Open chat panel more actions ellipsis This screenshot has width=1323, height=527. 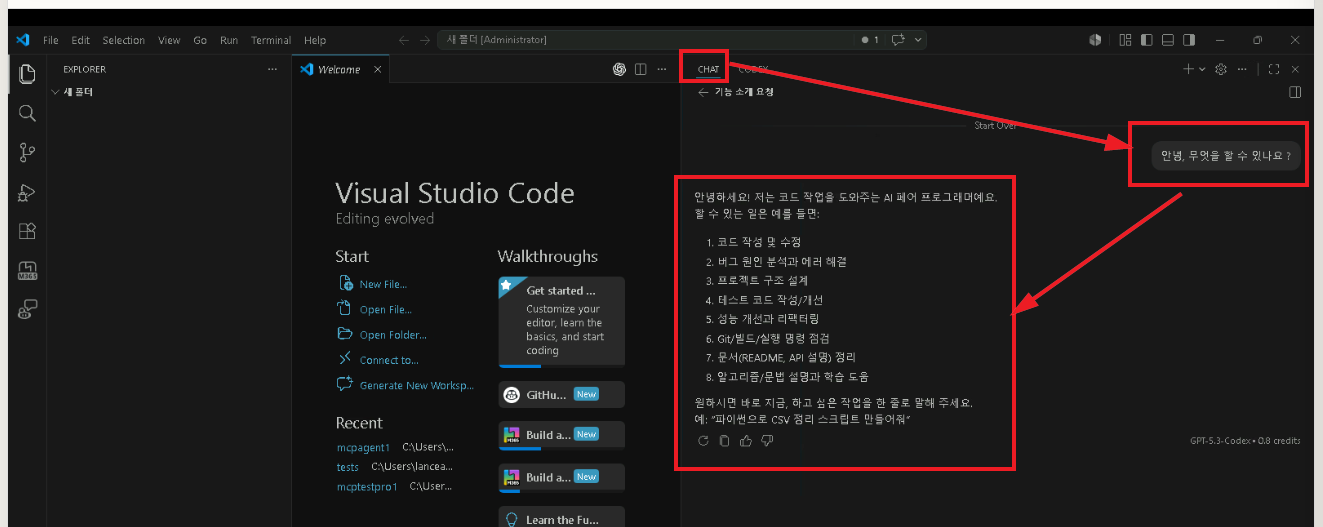(x=1242, y=69)
